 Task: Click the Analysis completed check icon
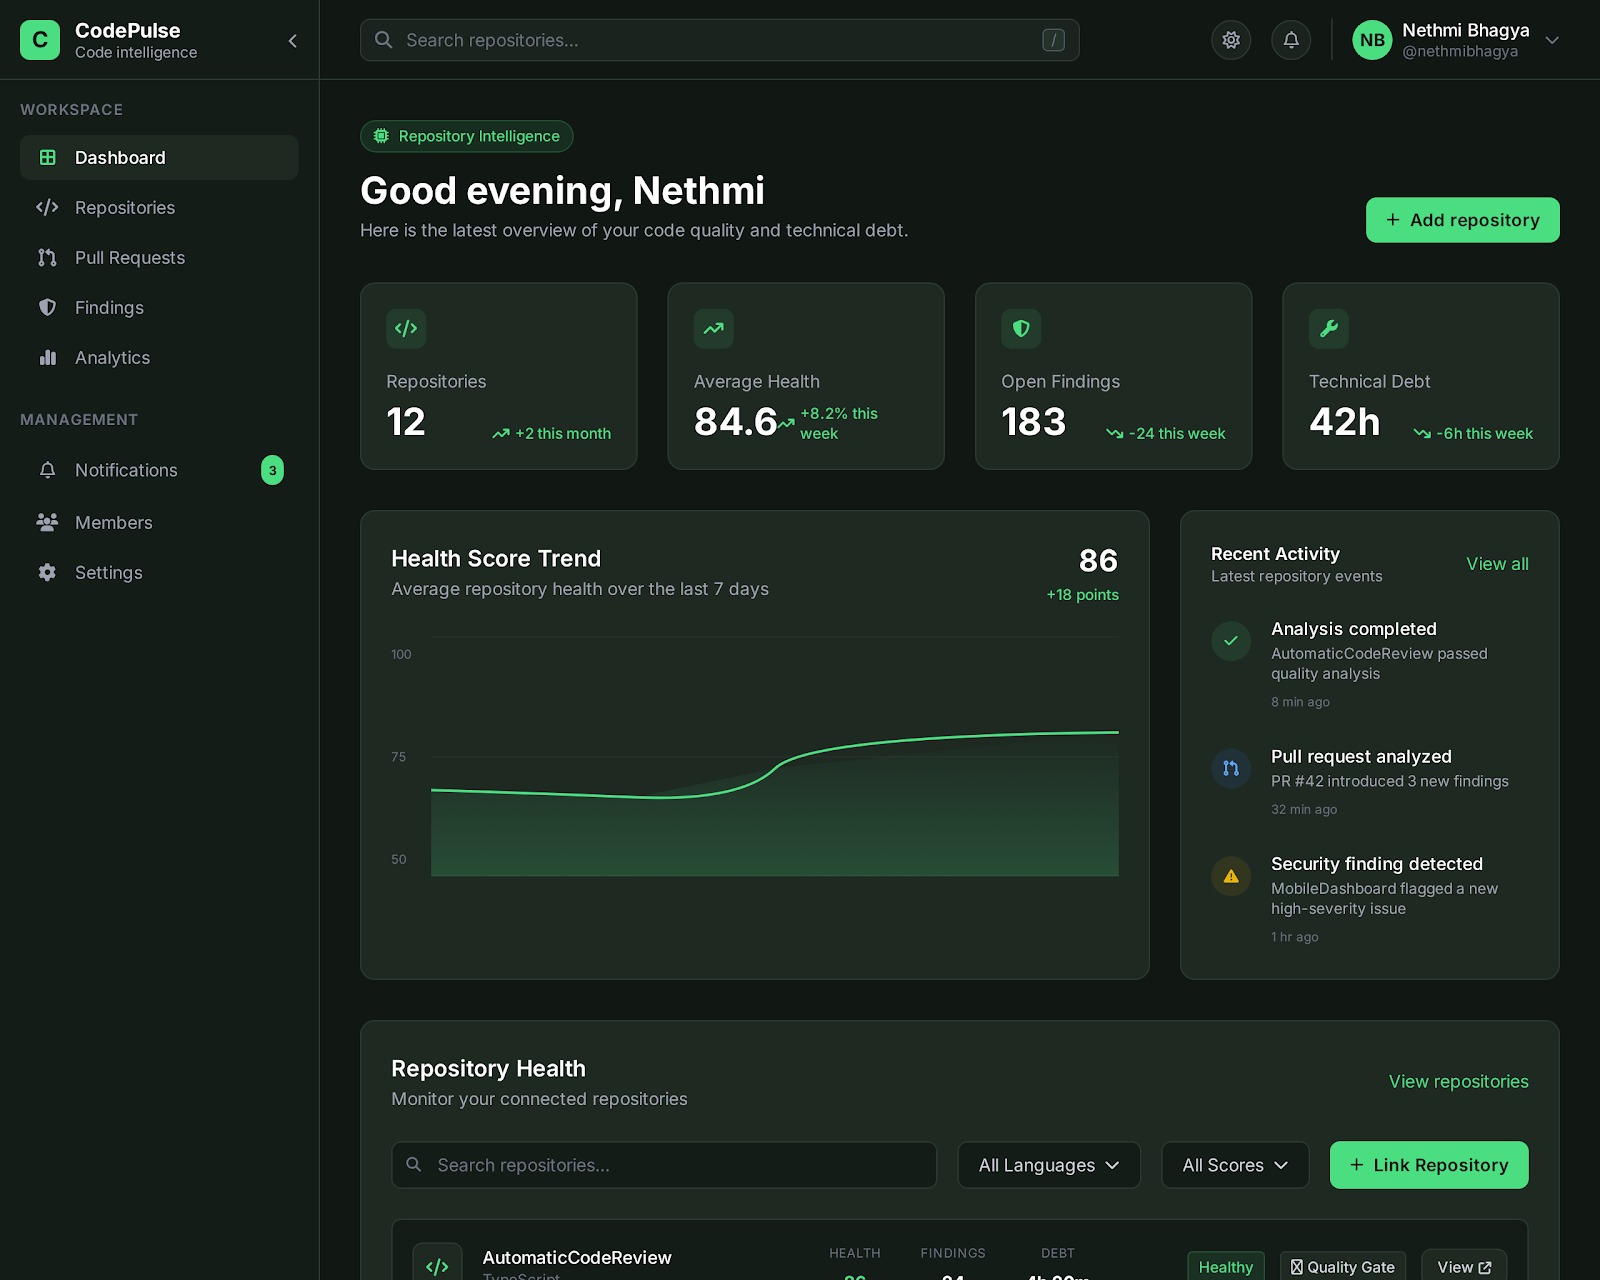pos(1231,641)
